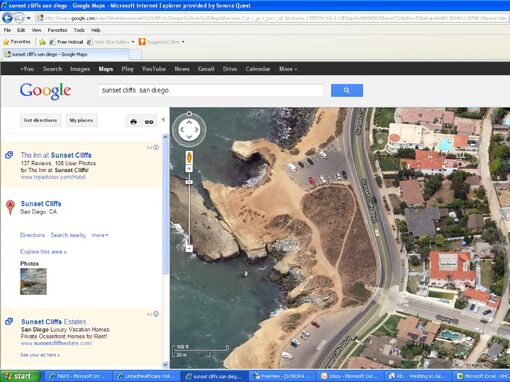The height and width of the screenshot is (382, 510).
Task: Pan the map left with the compass arrow
Action: pos(182,130)
